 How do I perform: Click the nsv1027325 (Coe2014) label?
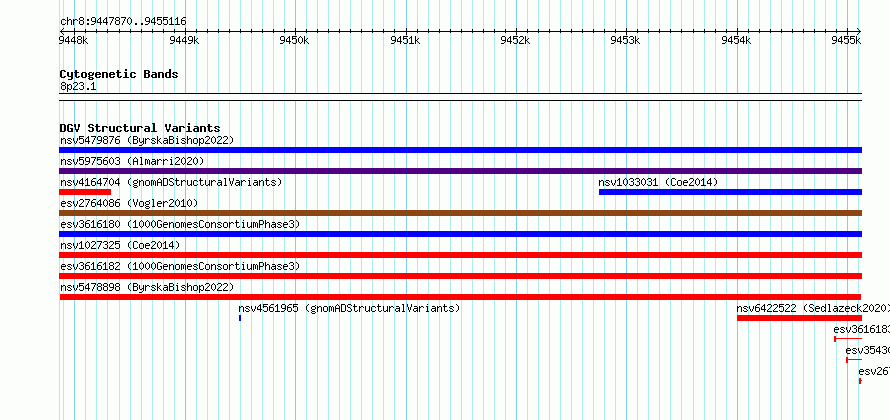[120, 245]
